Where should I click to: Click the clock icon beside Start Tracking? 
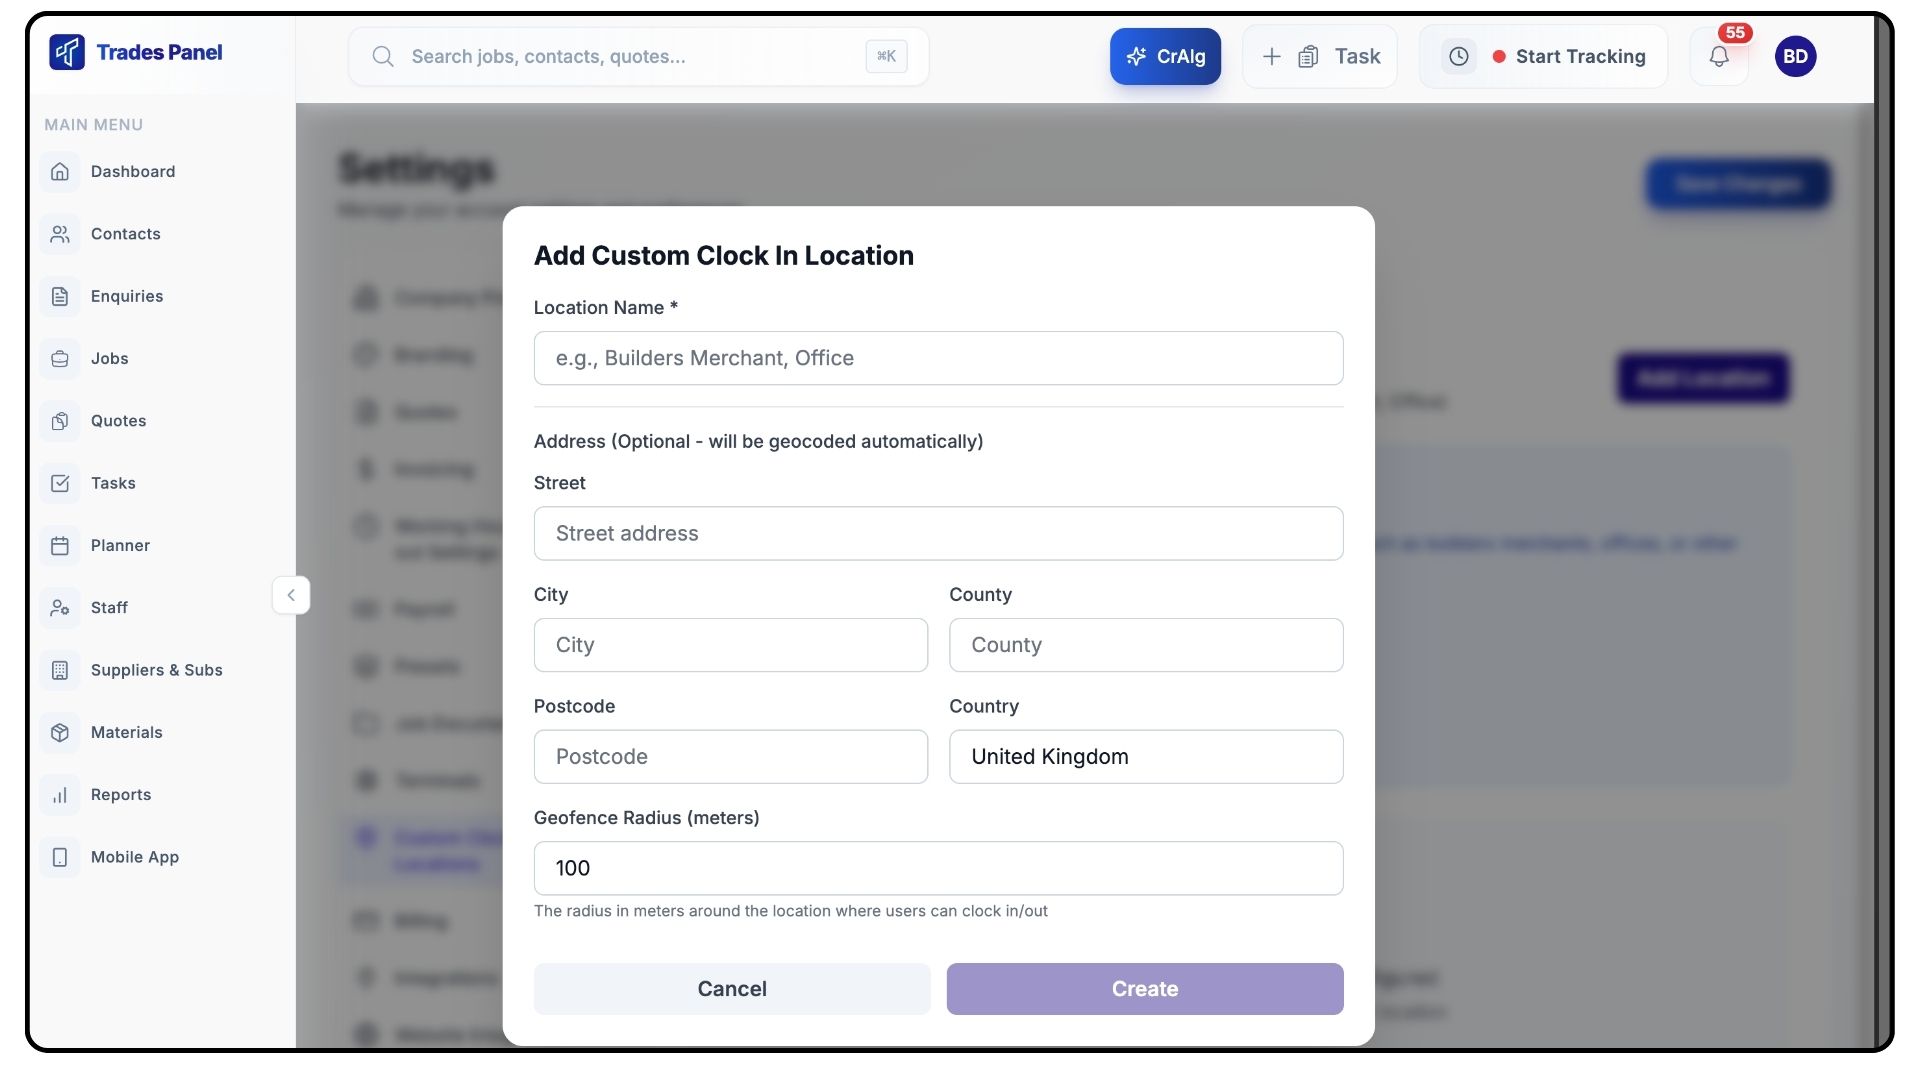pos(1459,57)
